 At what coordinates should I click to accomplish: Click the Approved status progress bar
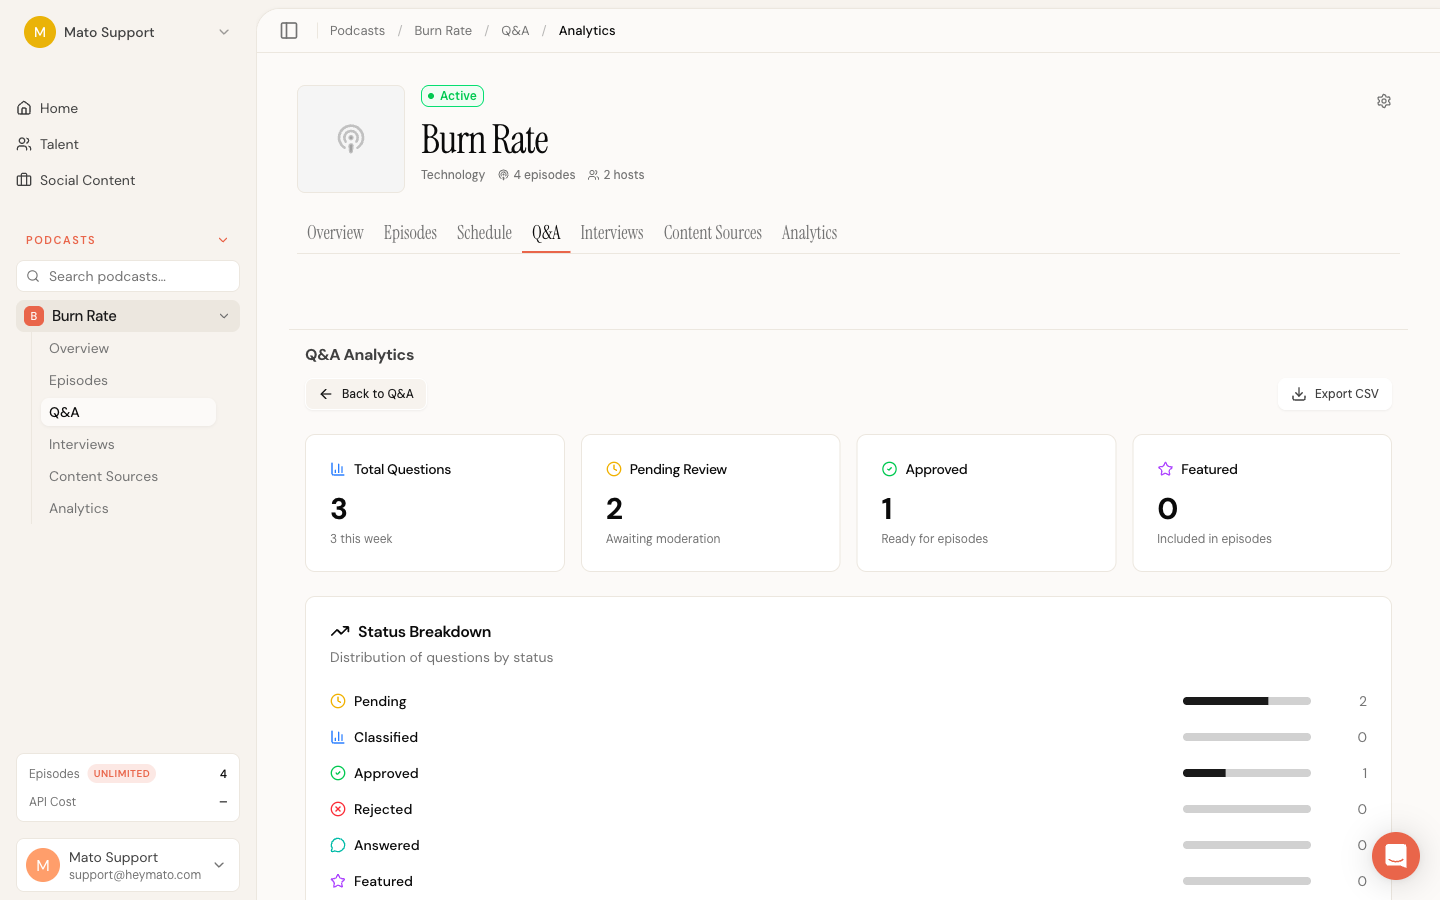(1247, 773)
